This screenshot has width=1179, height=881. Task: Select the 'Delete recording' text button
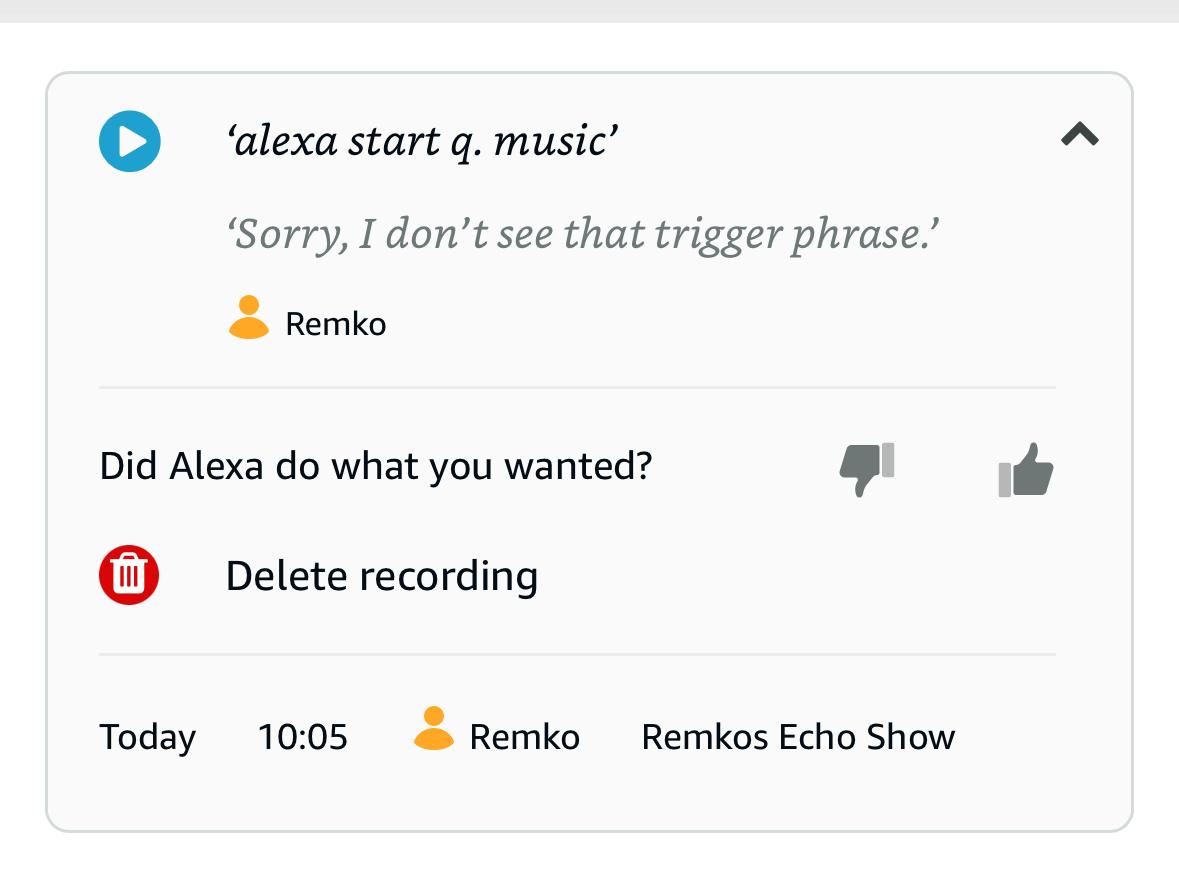point(382,576)
